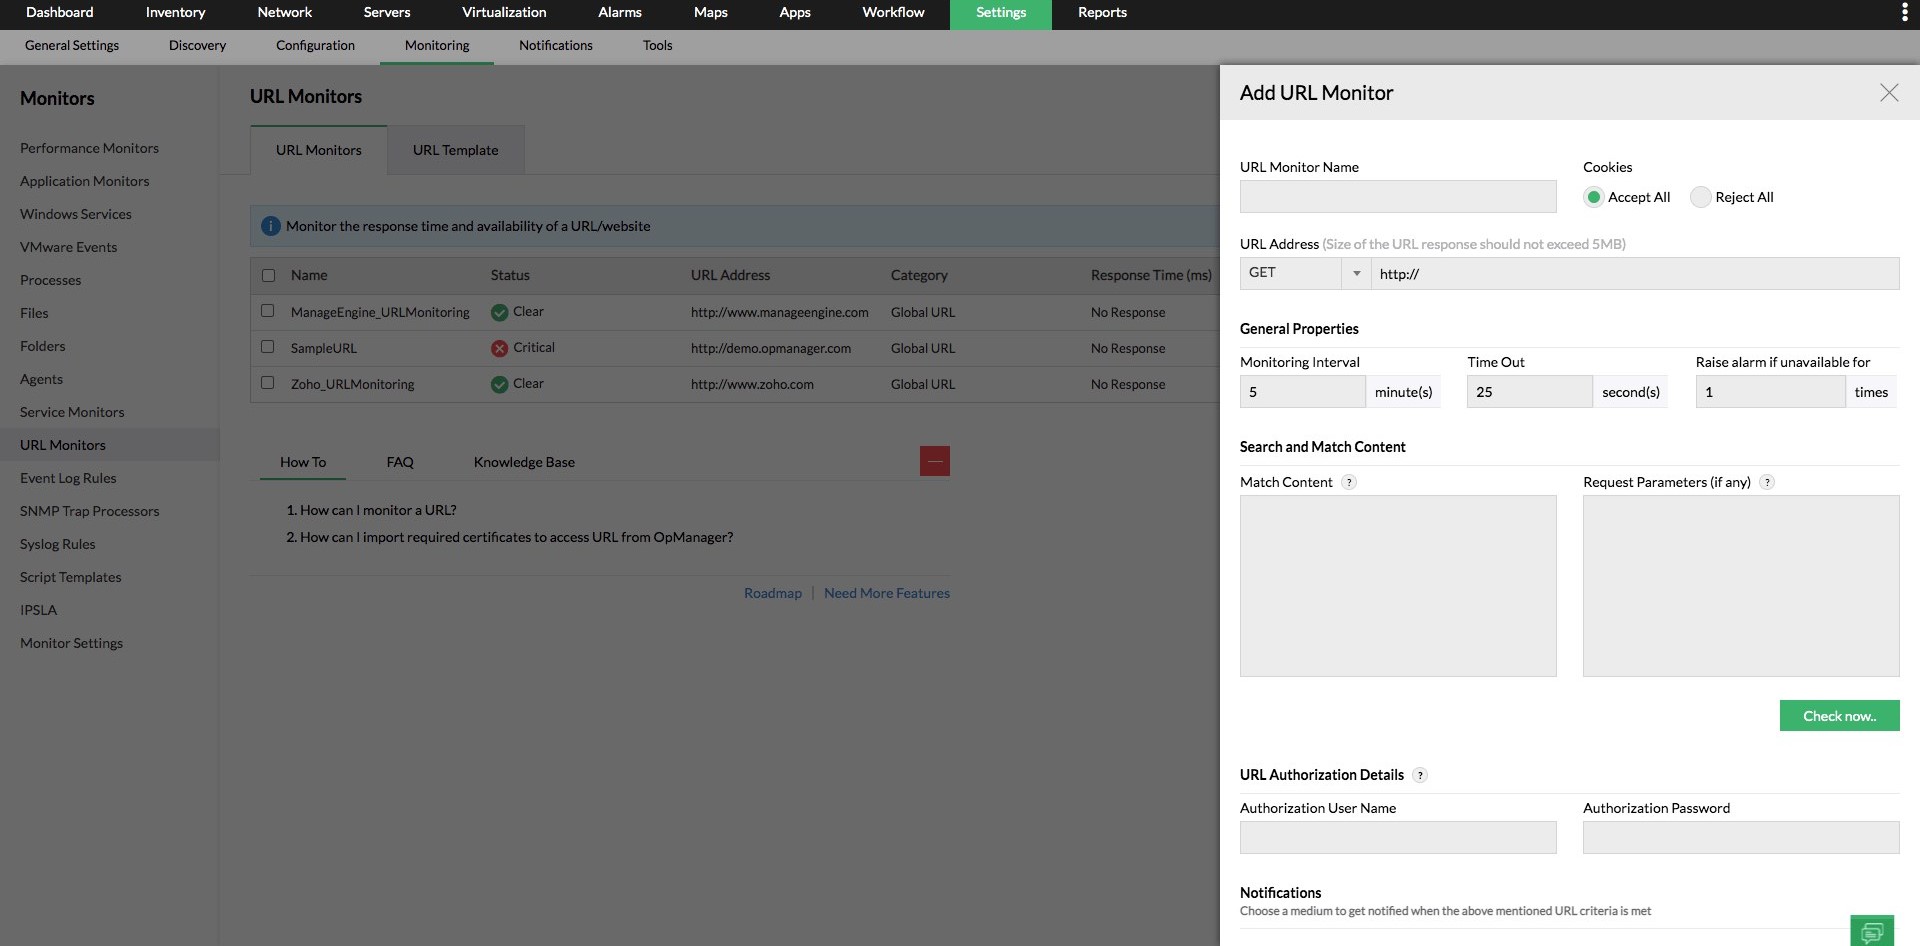Image resolution: width=1920 pixels, height=946 pixels.
Task: Click the help icon beside Request Parameters
Action: click(1767, 482)
